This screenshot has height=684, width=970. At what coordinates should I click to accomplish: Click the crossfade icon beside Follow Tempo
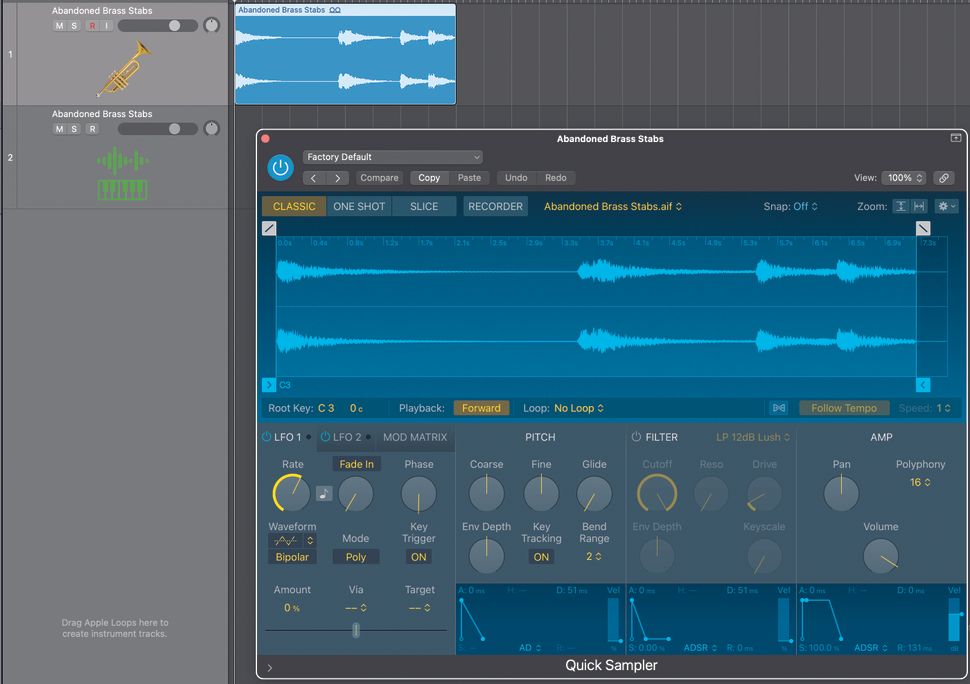[778, 408]
